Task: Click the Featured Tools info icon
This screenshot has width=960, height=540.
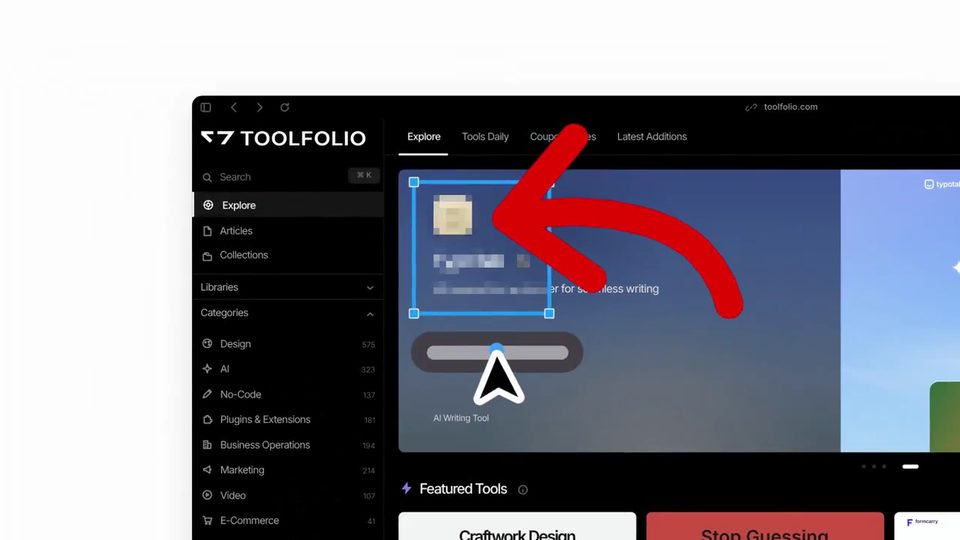Action: (x=523, y=490)
